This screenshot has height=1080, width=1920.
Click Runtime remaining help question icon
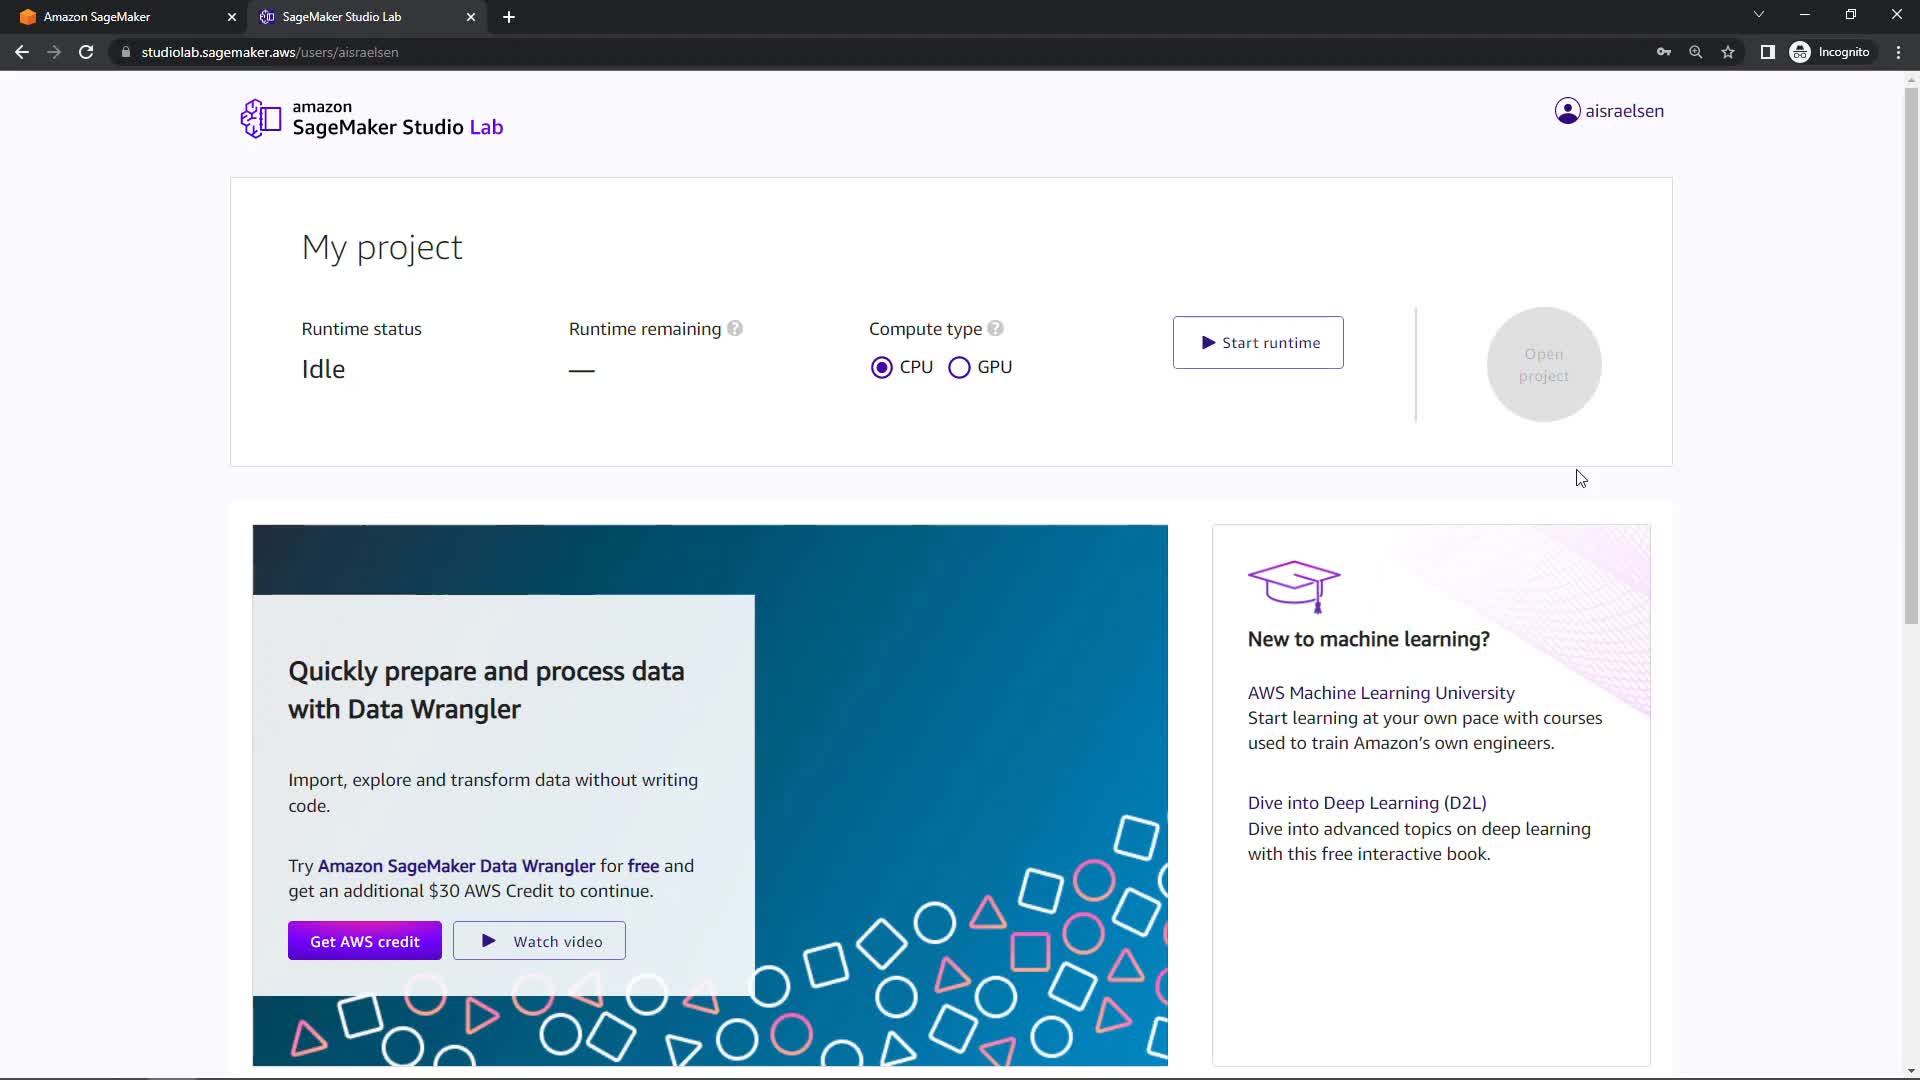pos(735,329)
